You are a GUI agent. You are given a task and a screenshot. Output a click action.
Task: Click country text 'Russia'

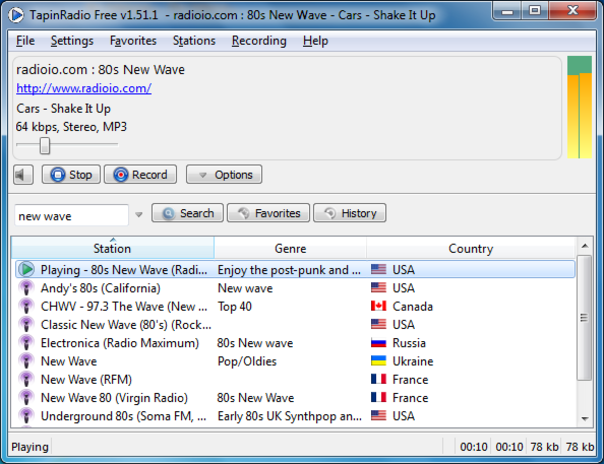[x=409, y=343]
